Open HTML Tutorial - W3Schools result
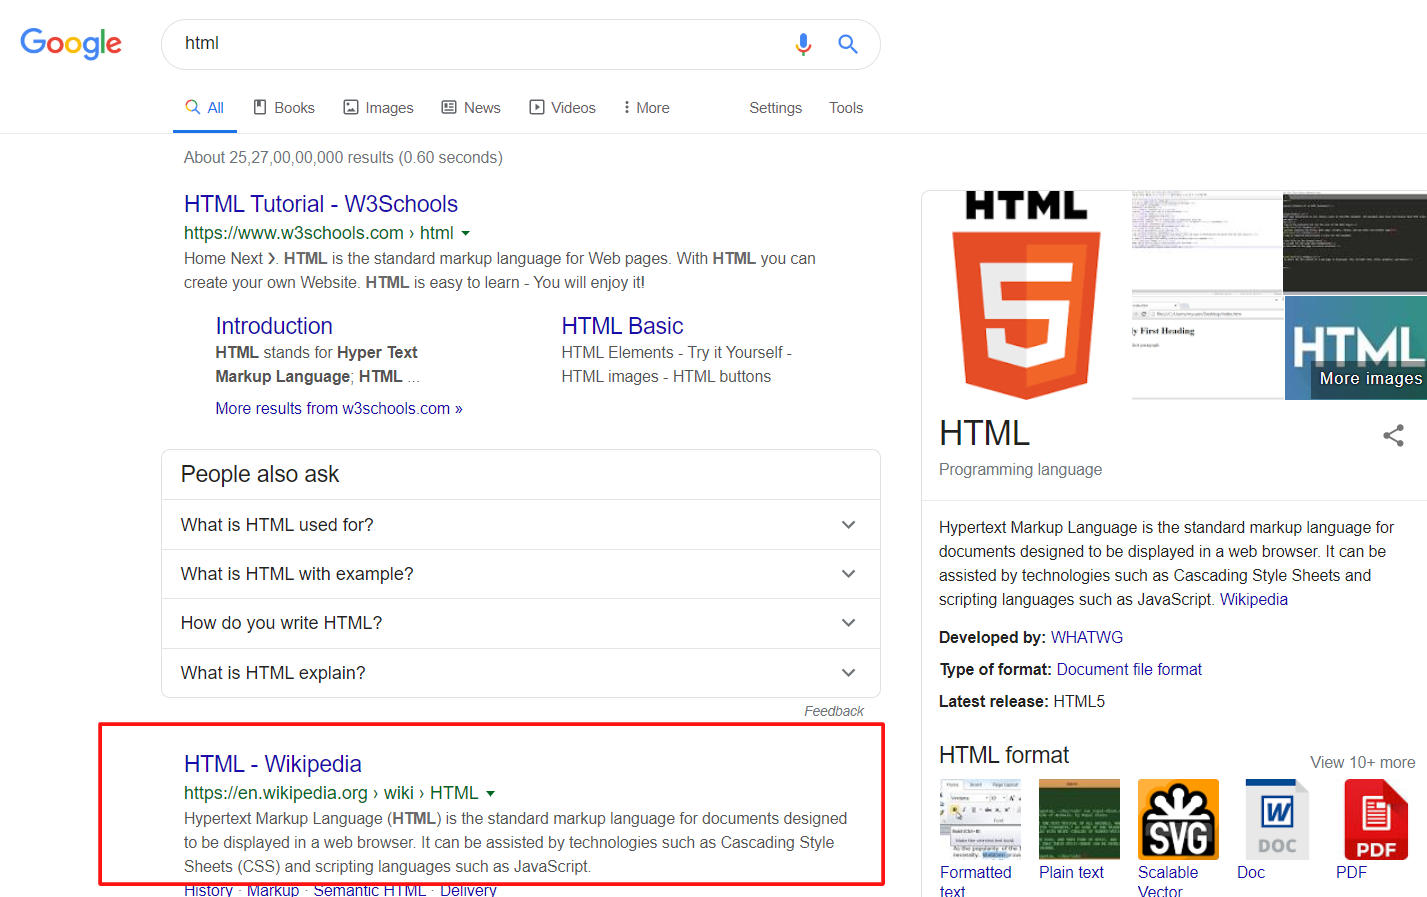1427x897 pixels. point(321,204)
